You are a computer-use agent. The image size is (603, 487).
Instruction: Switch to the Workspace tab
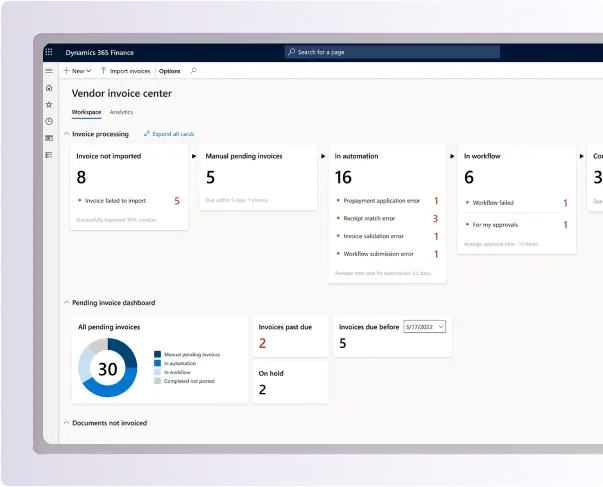click(x=87, y=112)
